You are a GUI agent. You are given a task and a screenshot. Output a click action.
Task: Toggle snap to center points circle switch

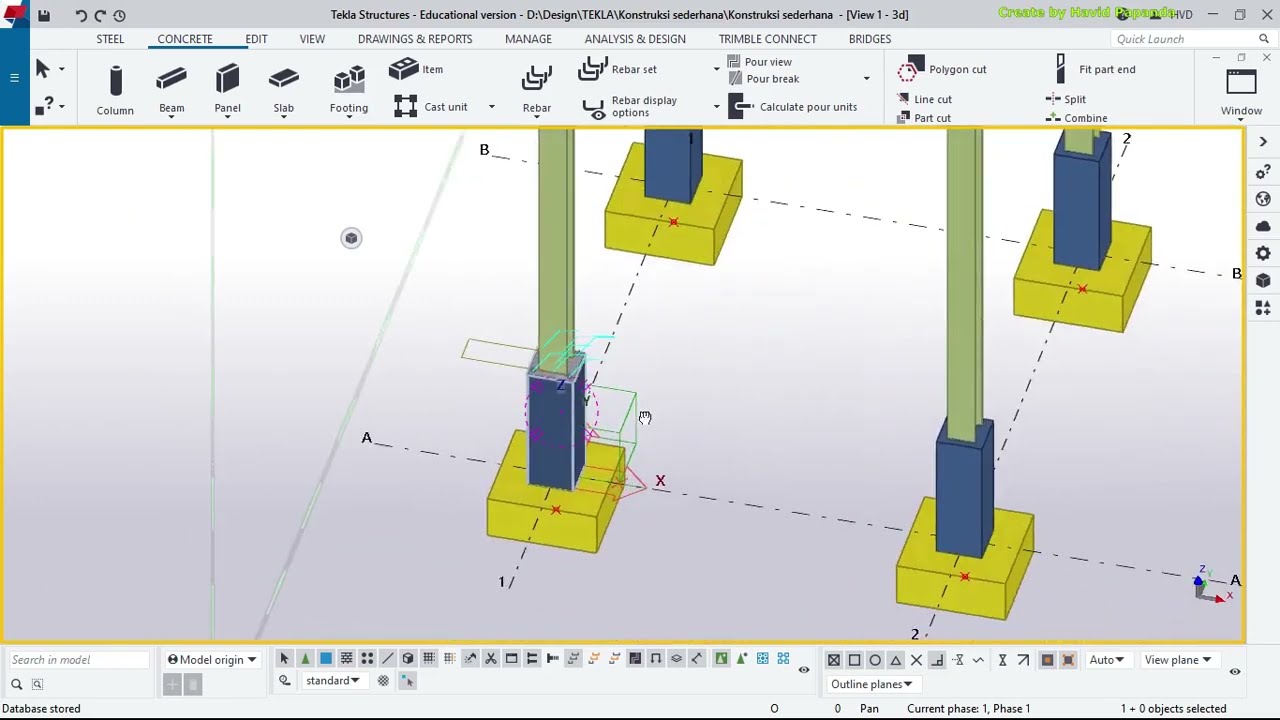click(x=875, y=660)
